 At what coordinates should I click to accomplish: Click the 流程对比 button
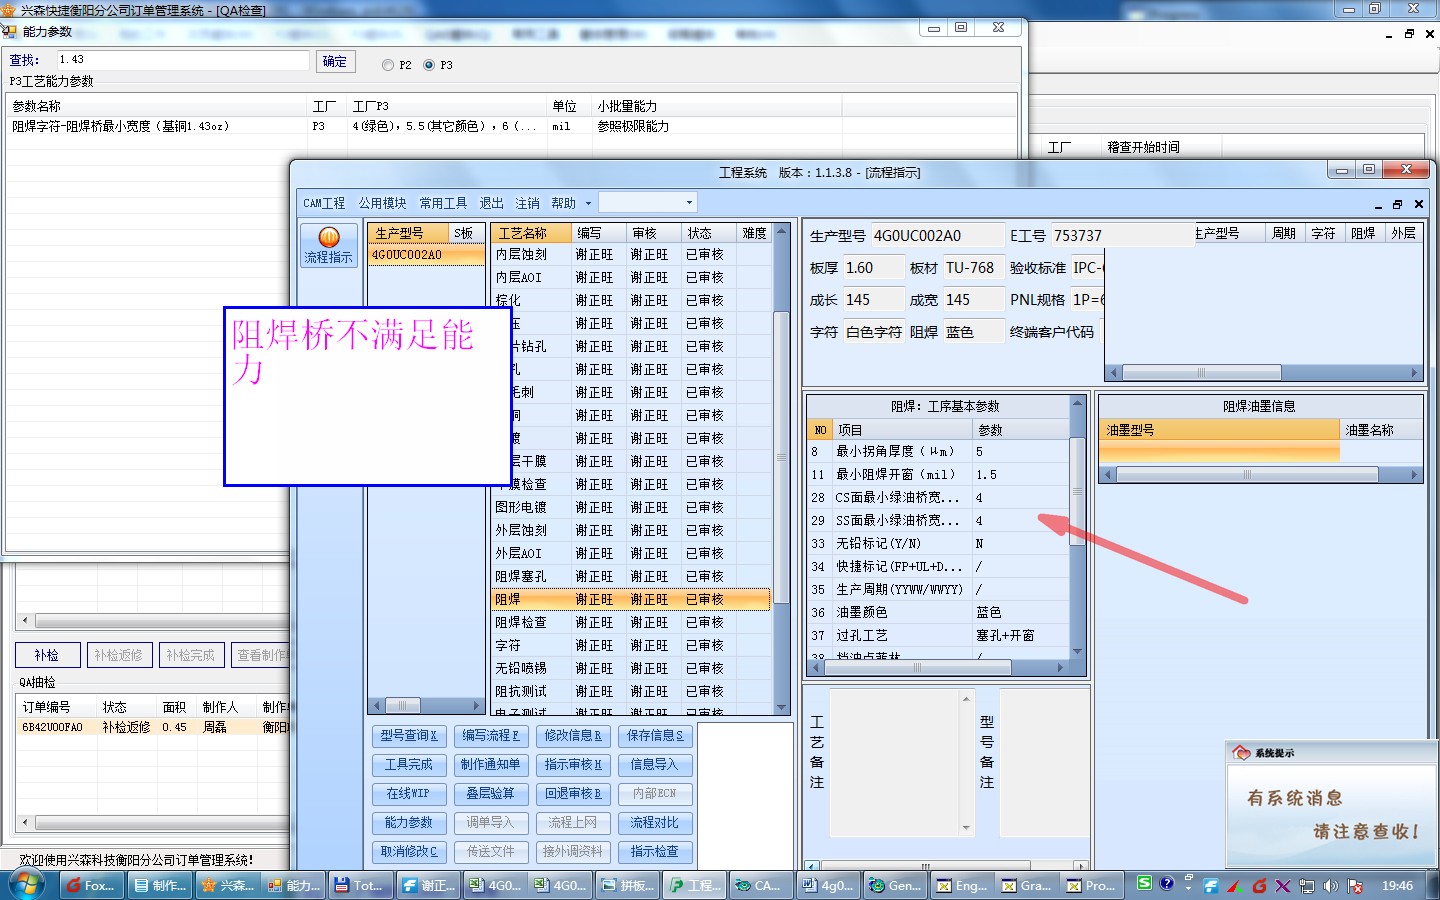[x=655, y=822]
